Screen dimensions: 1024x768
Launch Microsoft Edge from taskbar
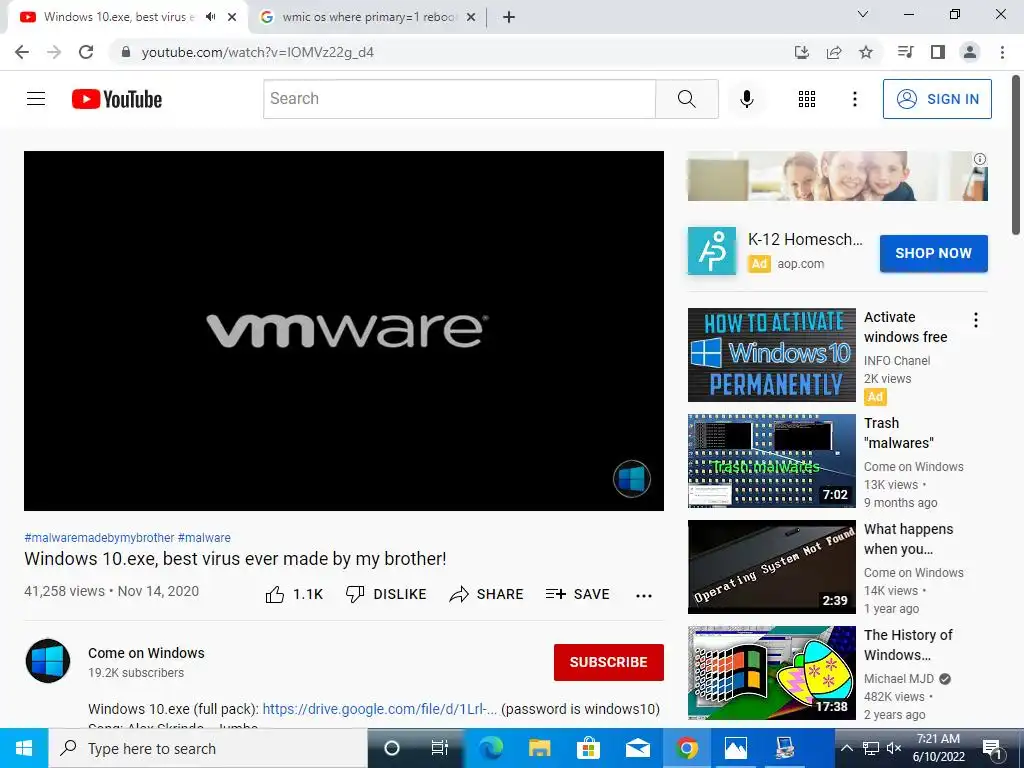pos(490,748)
